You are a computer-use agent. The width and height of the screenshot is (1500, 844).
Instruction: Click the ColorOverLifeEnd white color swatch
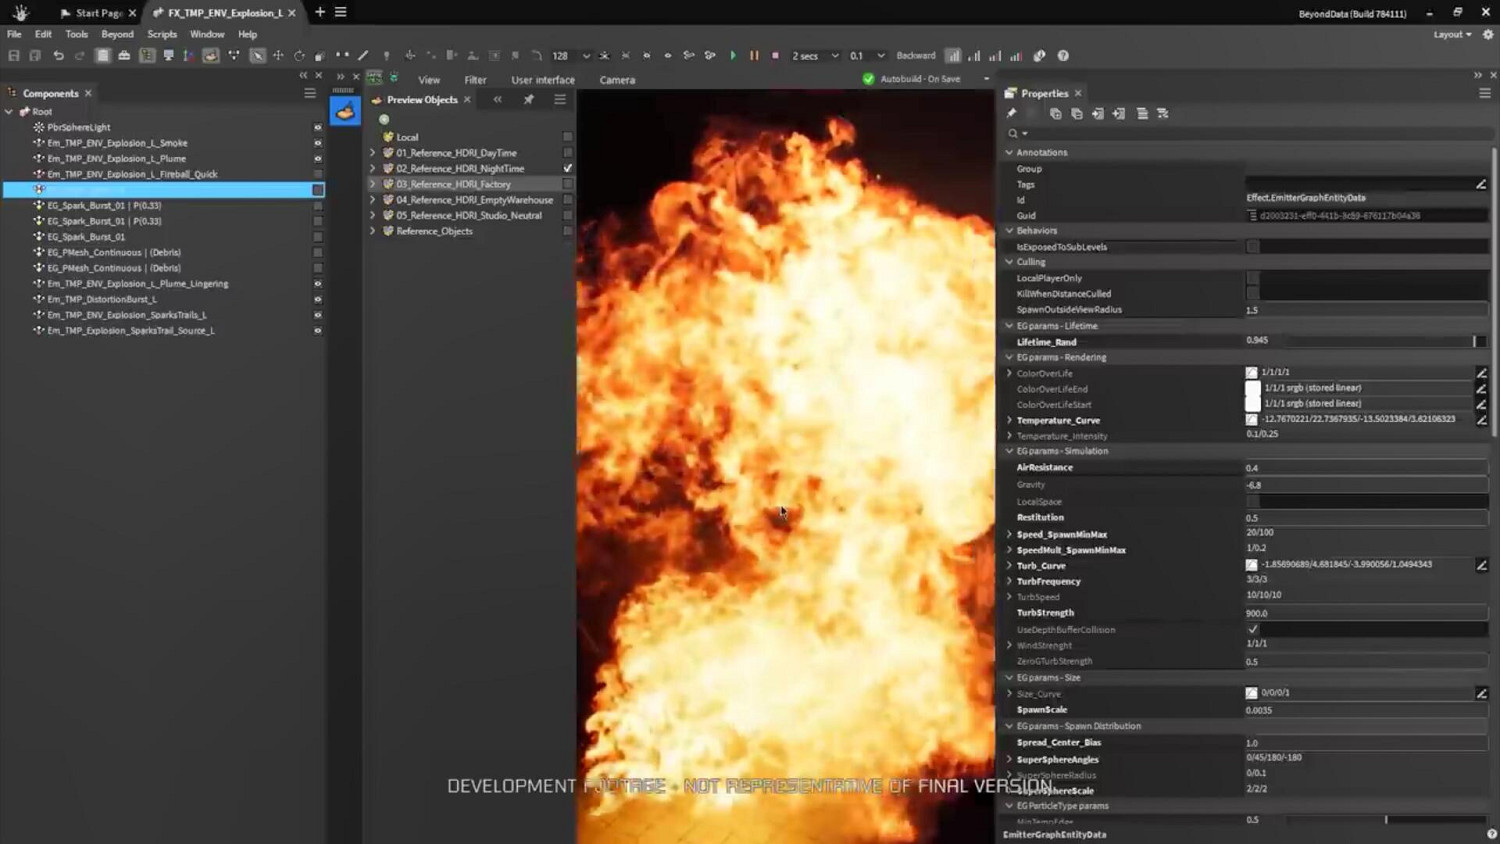[x=1252, y=388]
